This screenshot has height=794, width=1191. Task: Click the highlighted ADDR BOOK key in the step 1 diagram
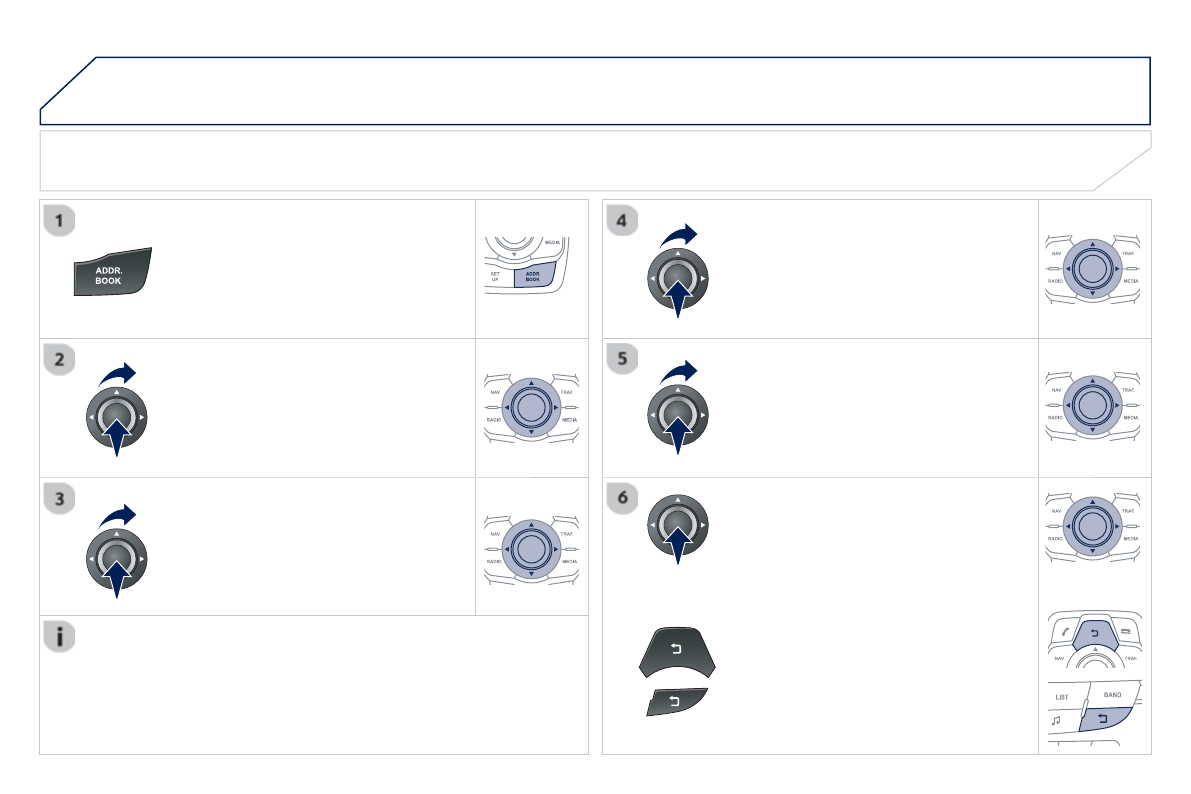(x=534, y=275)
